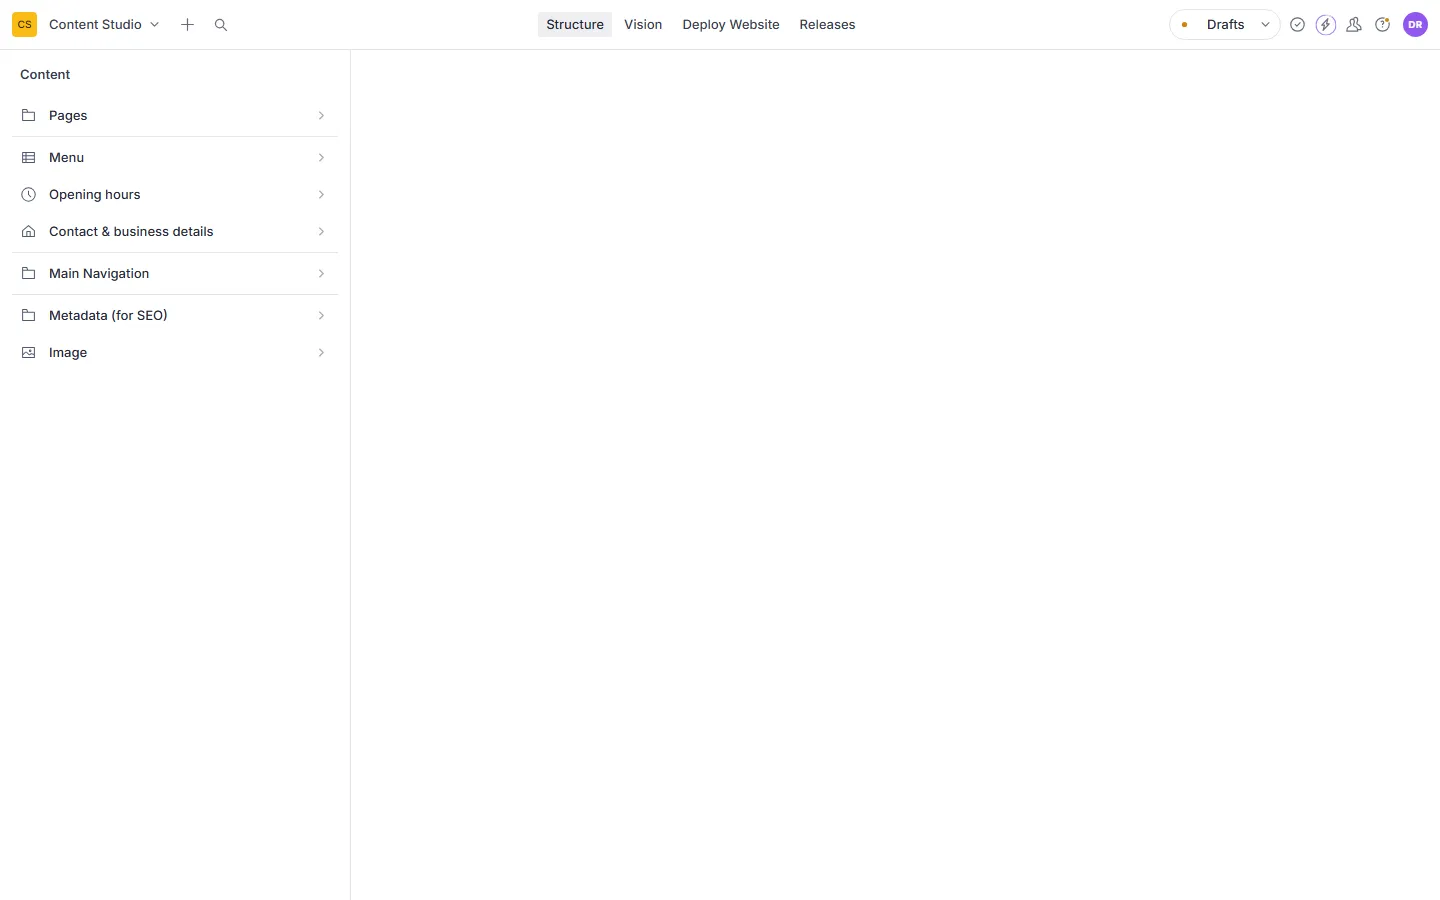Click the Pages folder icon
The image size is (1440, 900).
29,115
